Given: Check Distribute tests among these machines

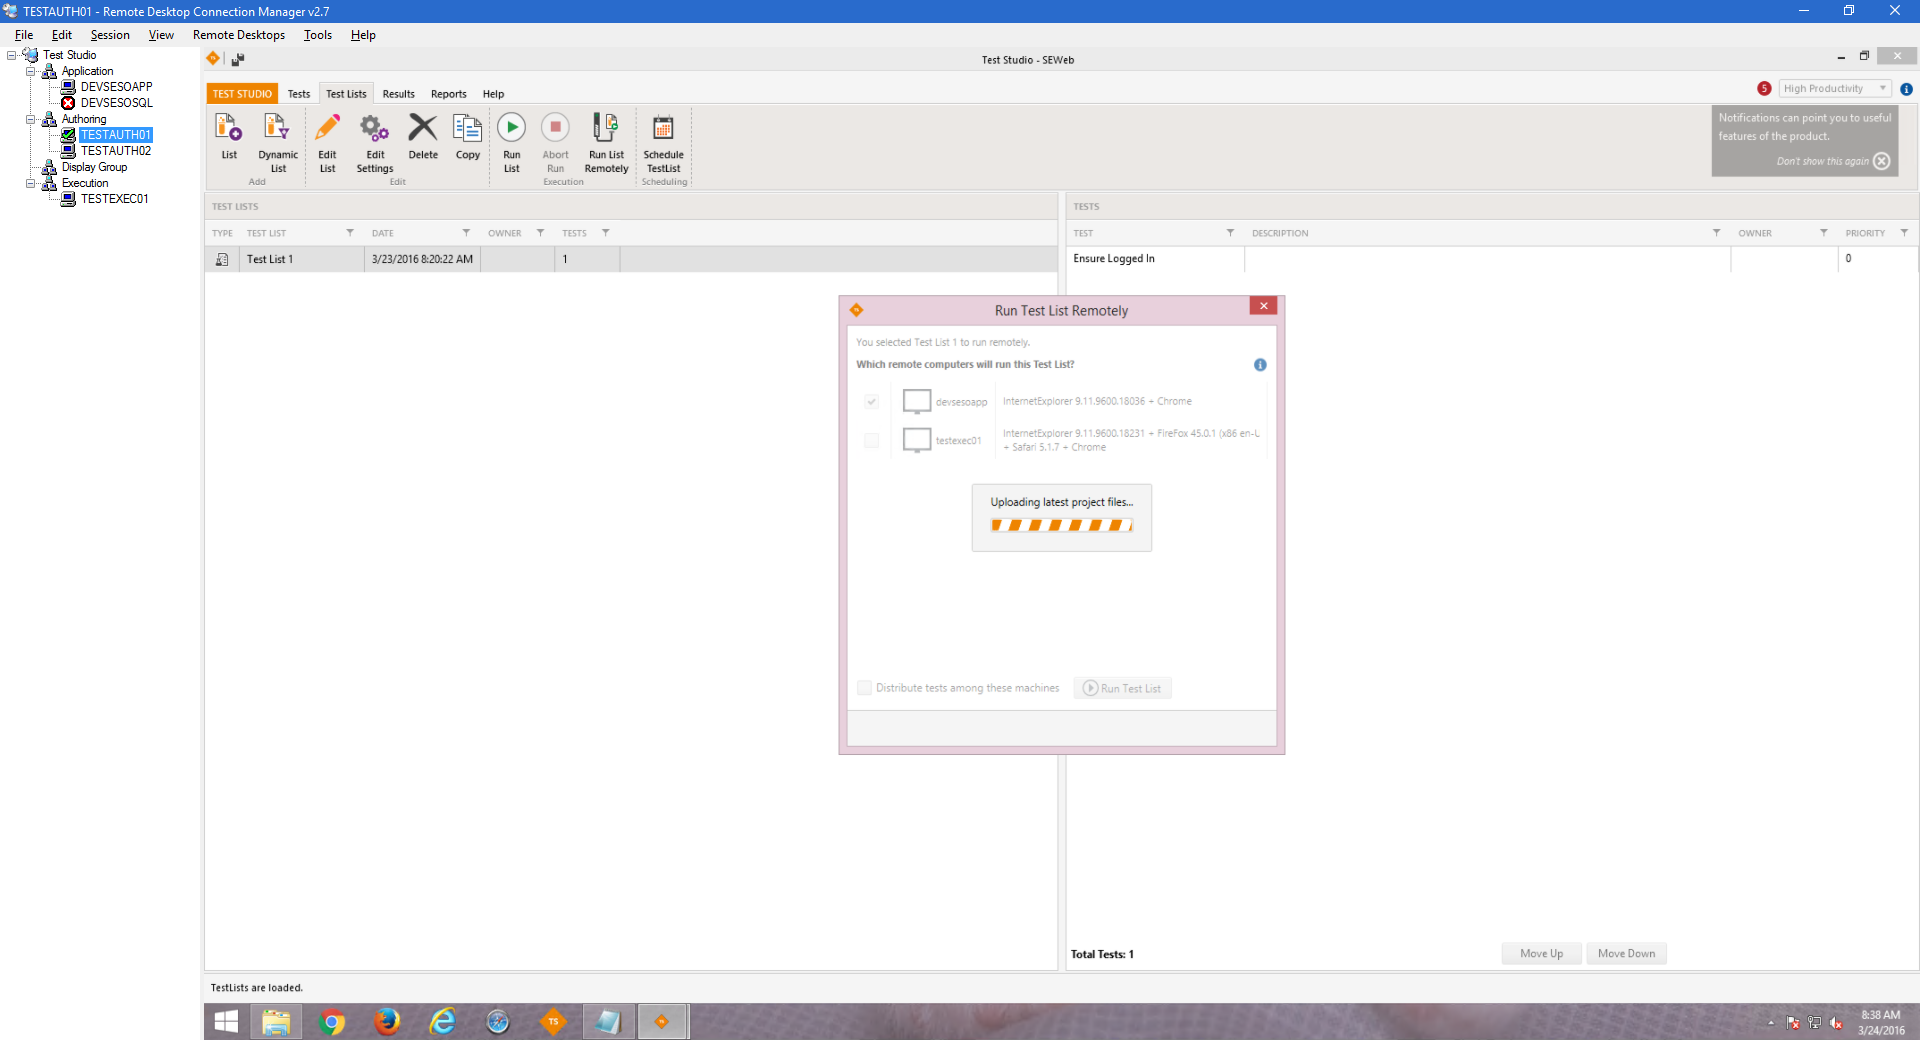Looking at the screenshot, I should pyautogui.click(x=865, y=688).
